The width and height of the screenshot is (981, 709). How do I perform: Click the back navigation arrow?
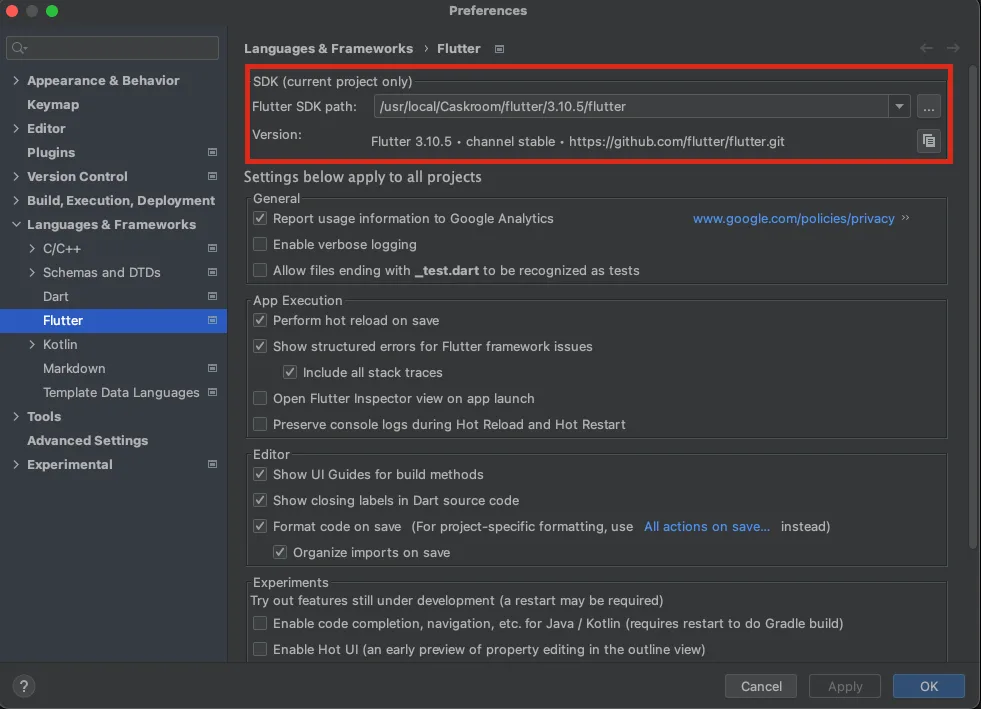[926, 48]
